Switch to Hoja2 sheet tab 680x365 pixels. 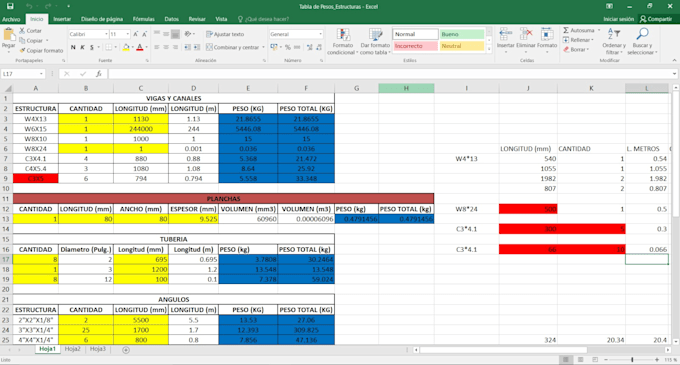[x=72, y=349]
